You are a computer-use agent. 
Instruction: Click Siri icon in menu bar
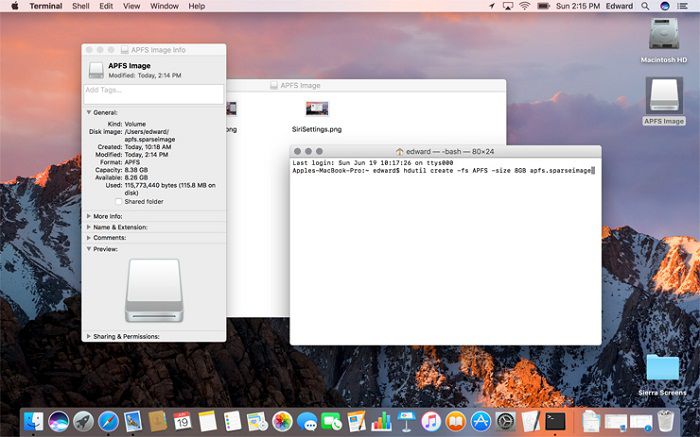[665, 6]
